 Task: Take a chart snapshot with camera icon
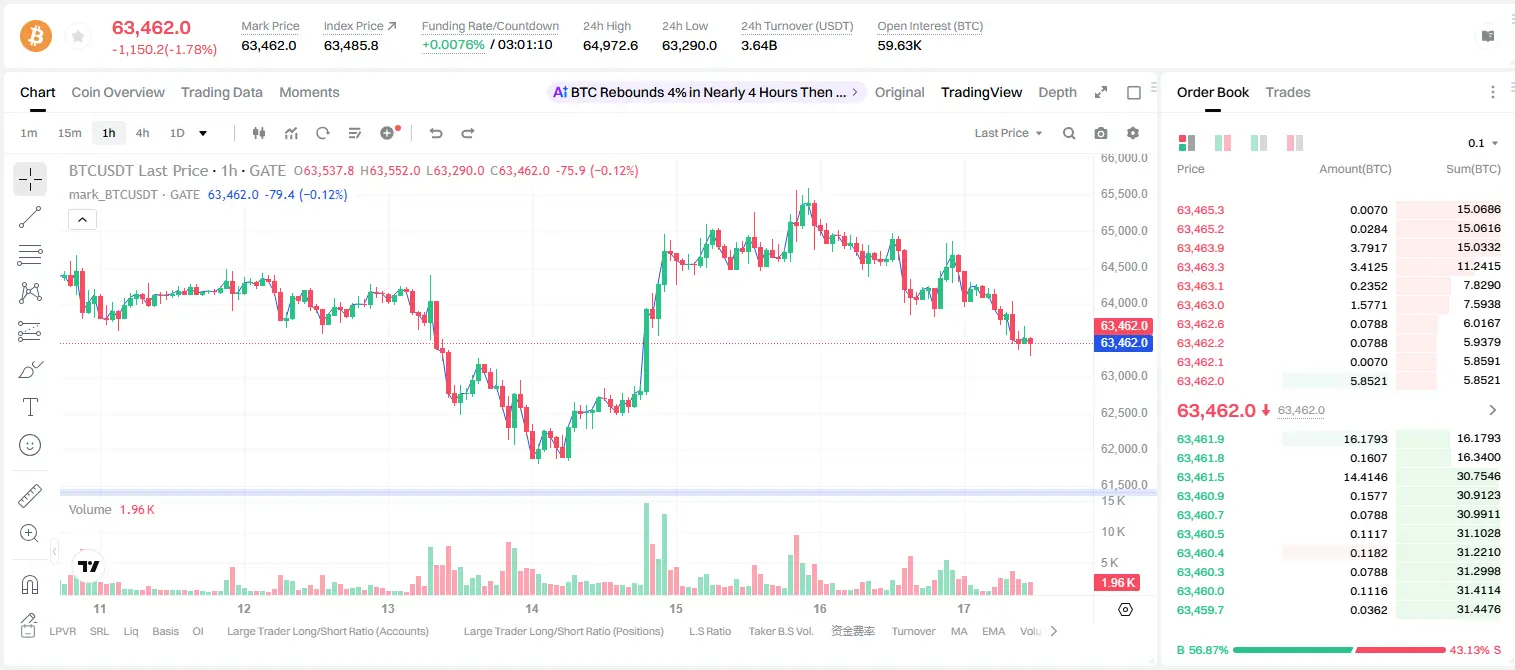point(1101,133)
